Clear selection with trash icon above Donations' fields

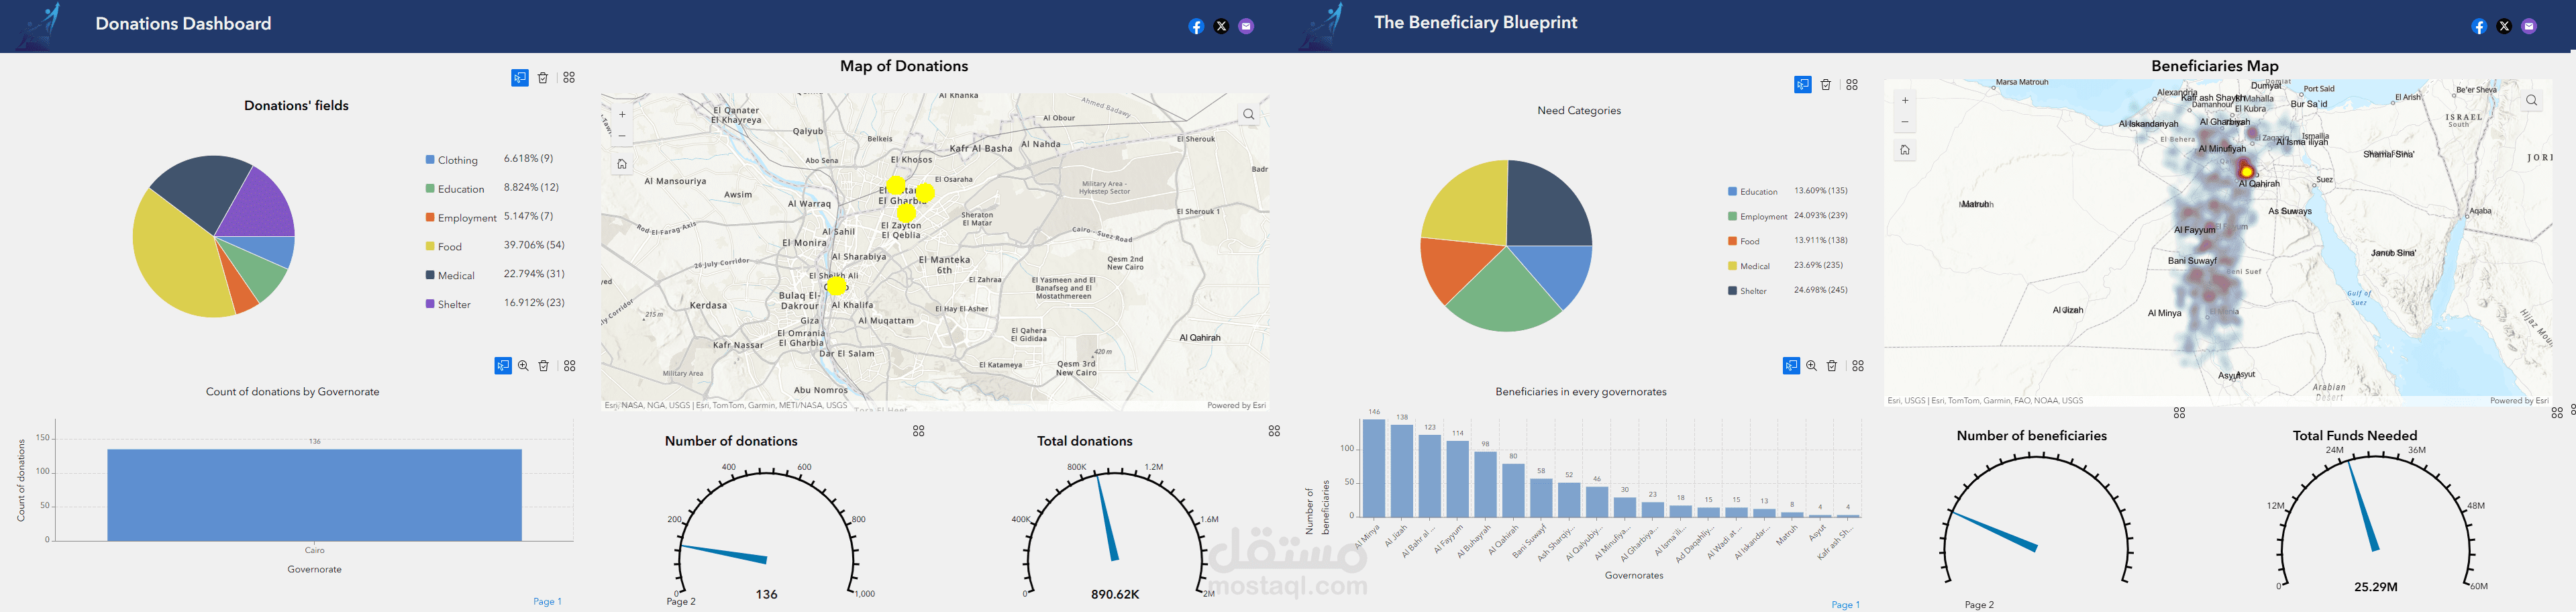[543, 78]
